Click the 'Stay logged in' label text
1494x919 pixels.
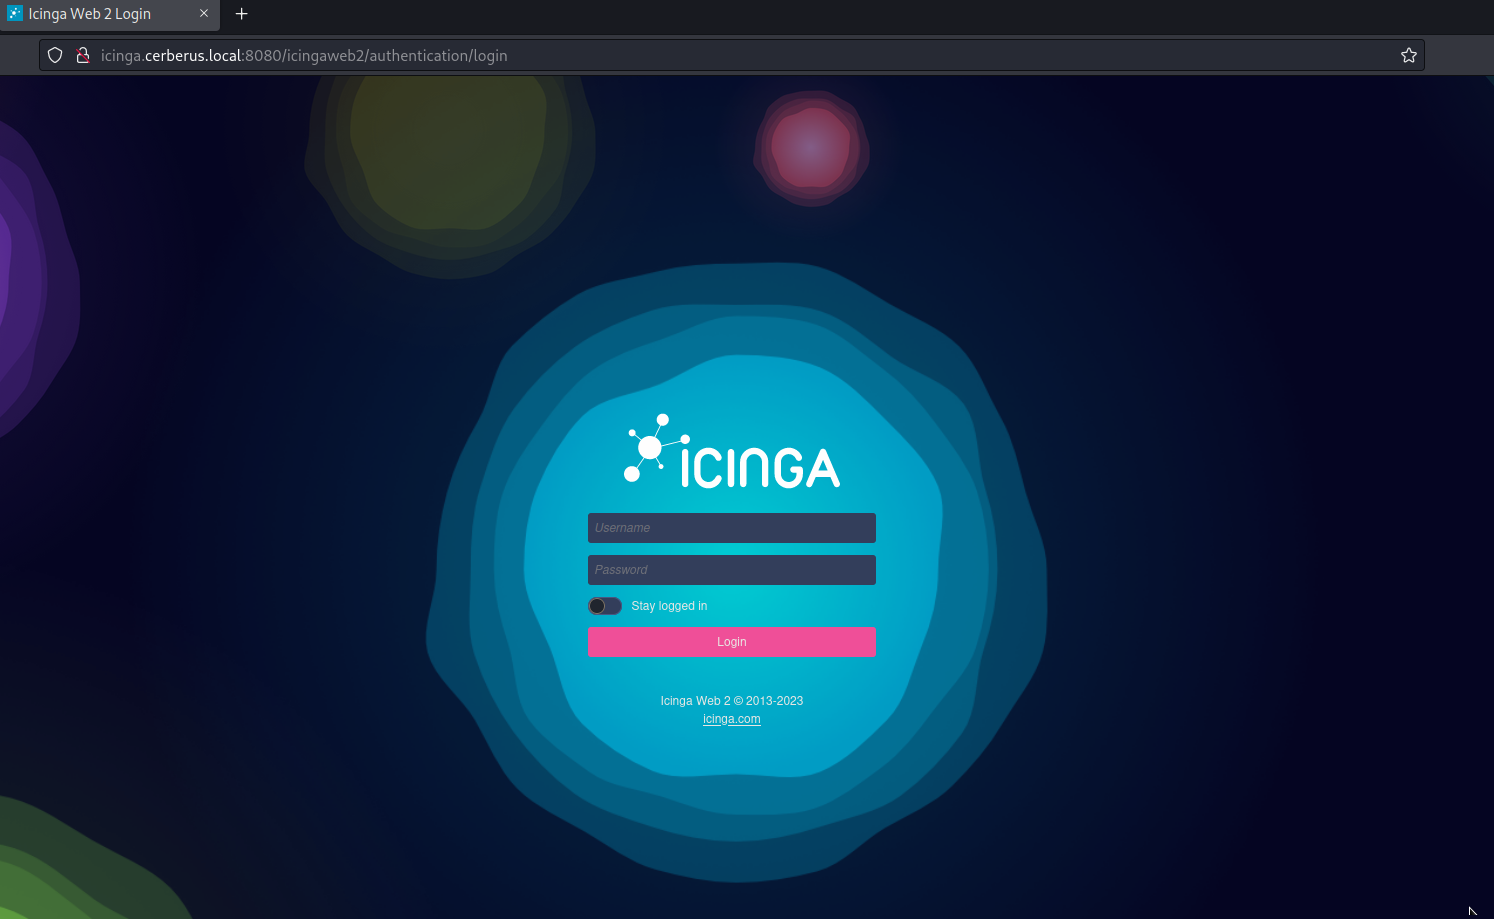pyautogui.click(x=669, y=606)
